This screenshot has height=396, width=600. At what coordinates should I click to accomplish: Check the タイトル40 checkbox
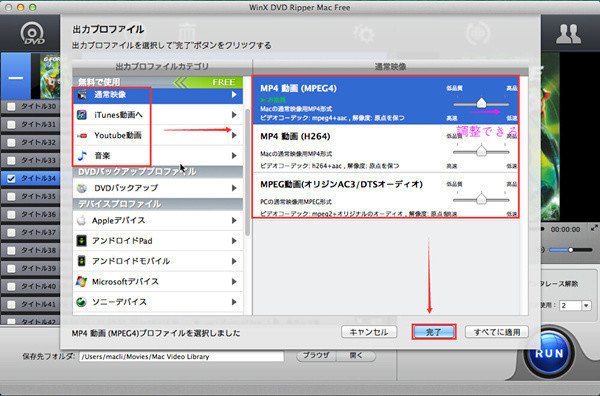(x=11, y=286)
